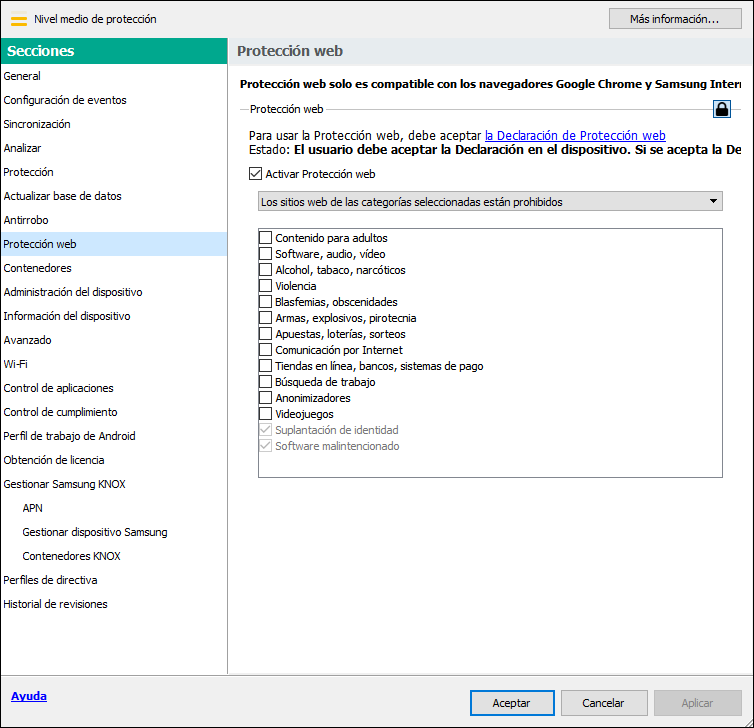Open the Contenedores section
Screen dimensions: 754x728
pos(38,268)
